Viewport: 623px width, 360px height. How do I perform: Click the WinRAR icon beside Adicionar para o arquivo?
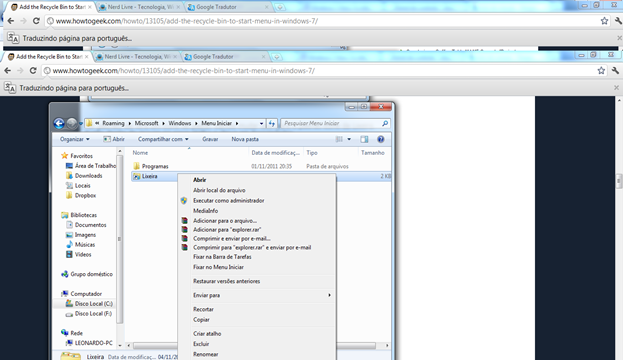point(184,221)
